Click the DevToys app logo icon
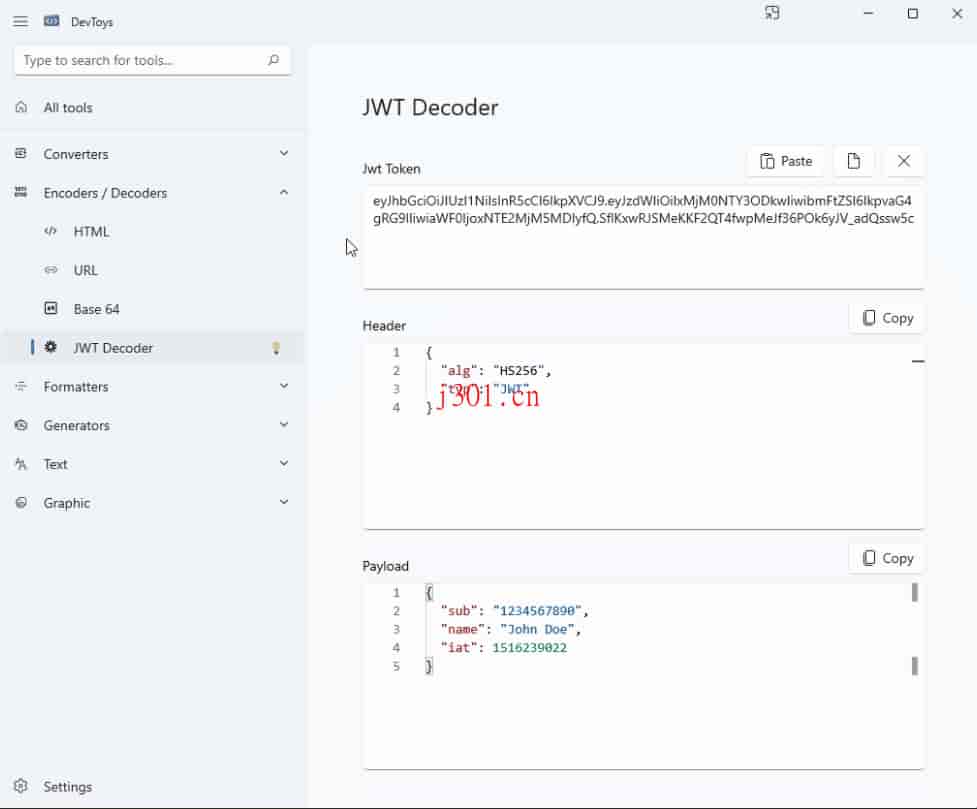The image size is (977, 809). pyautogui.click(x=52, y=21)
